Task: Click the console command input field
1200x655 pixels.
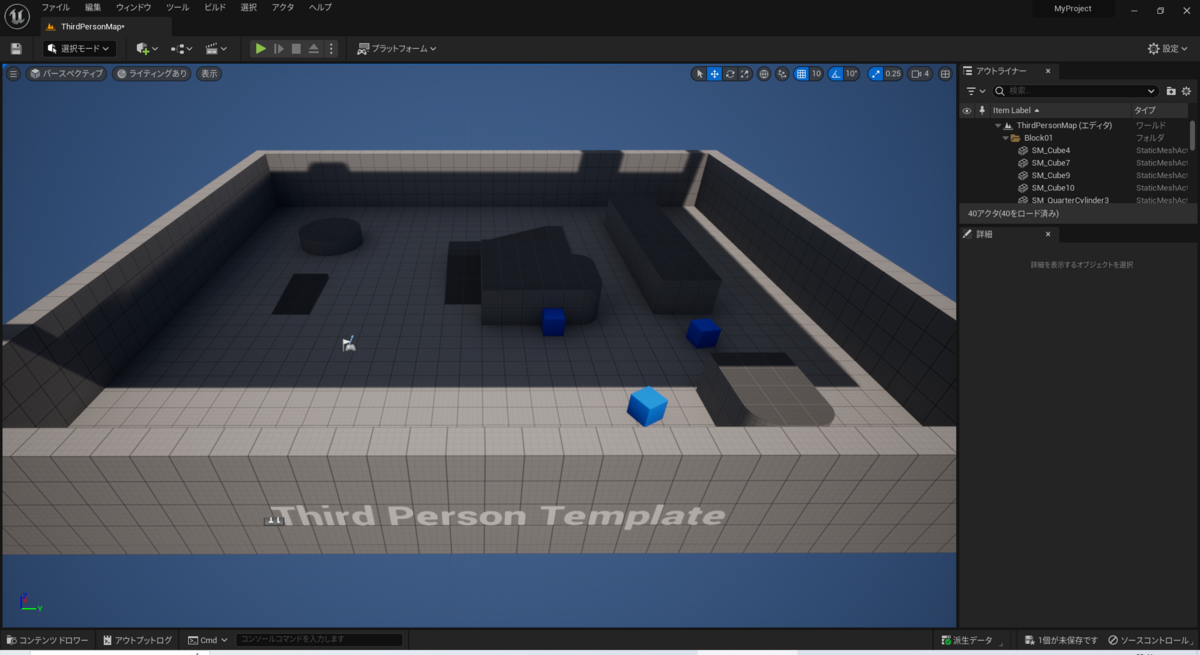Action: click(318, 640)
